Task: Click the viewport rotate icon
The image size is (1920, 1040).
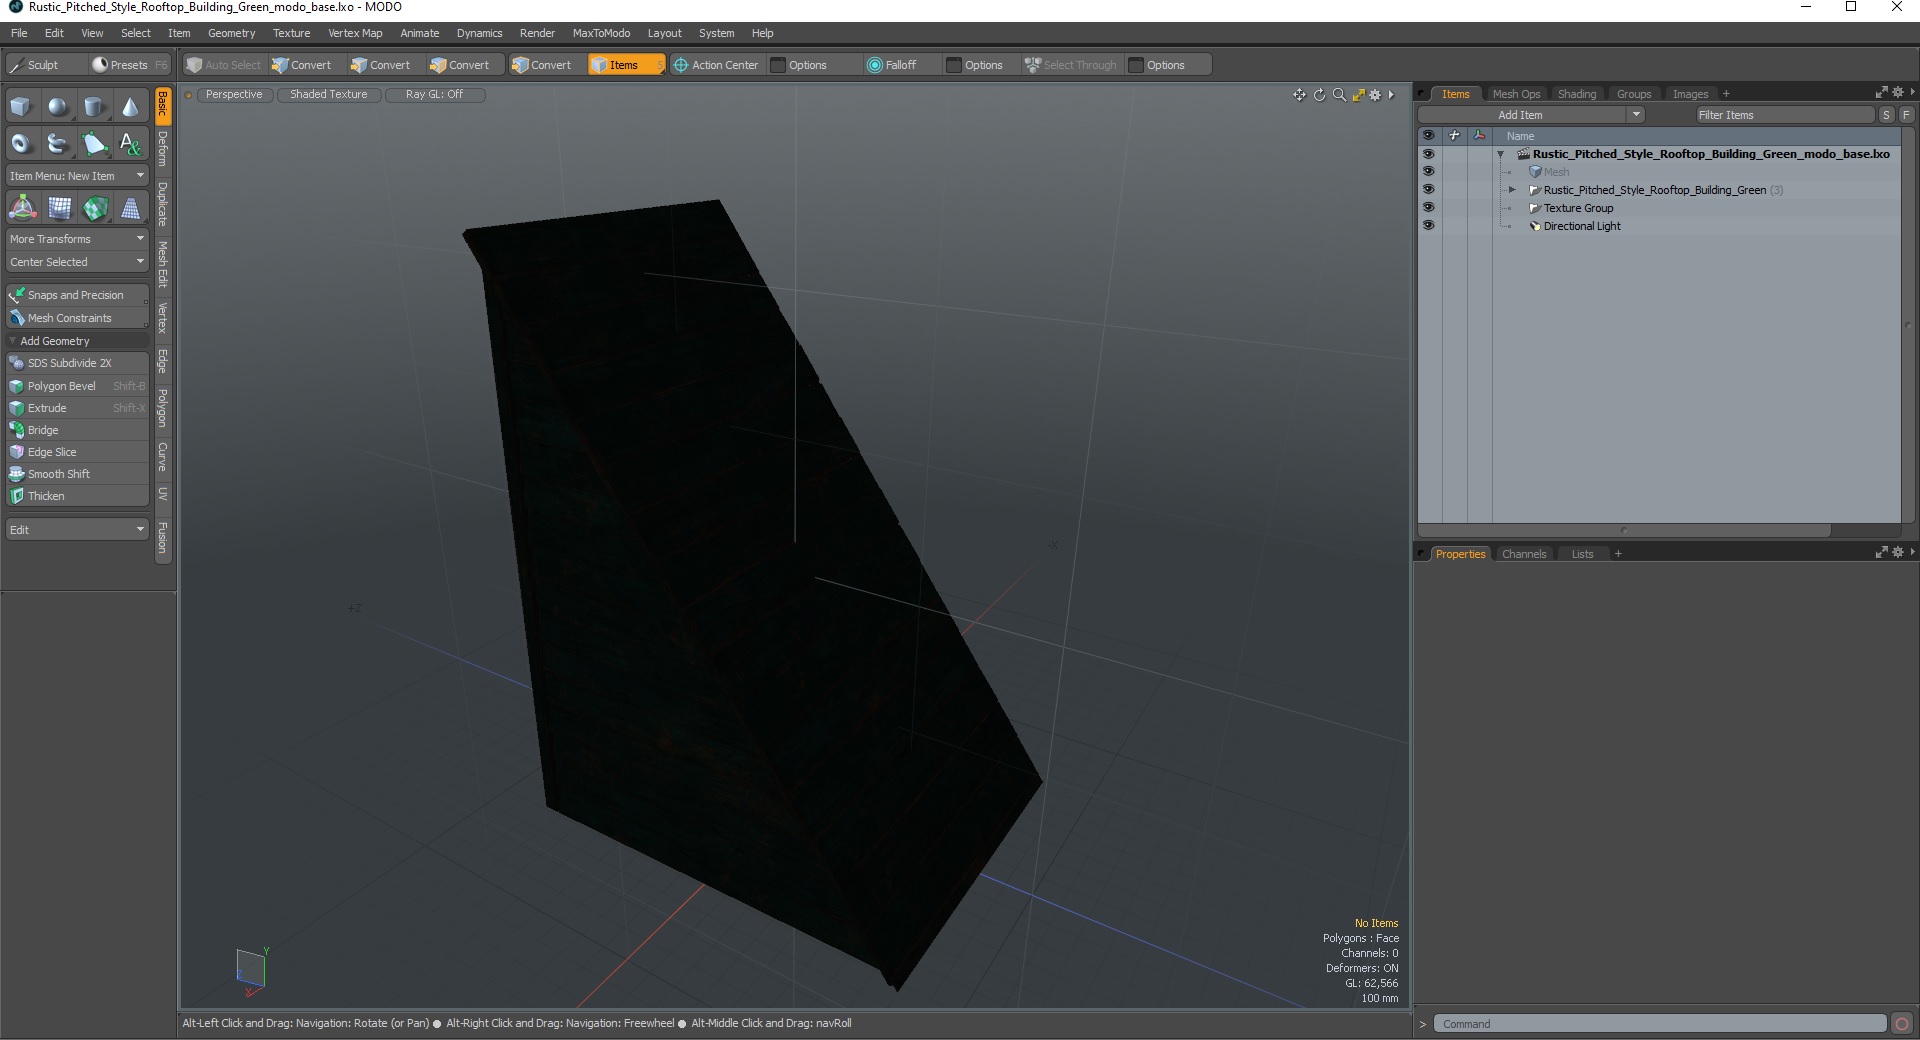Action: point(1319,95)
